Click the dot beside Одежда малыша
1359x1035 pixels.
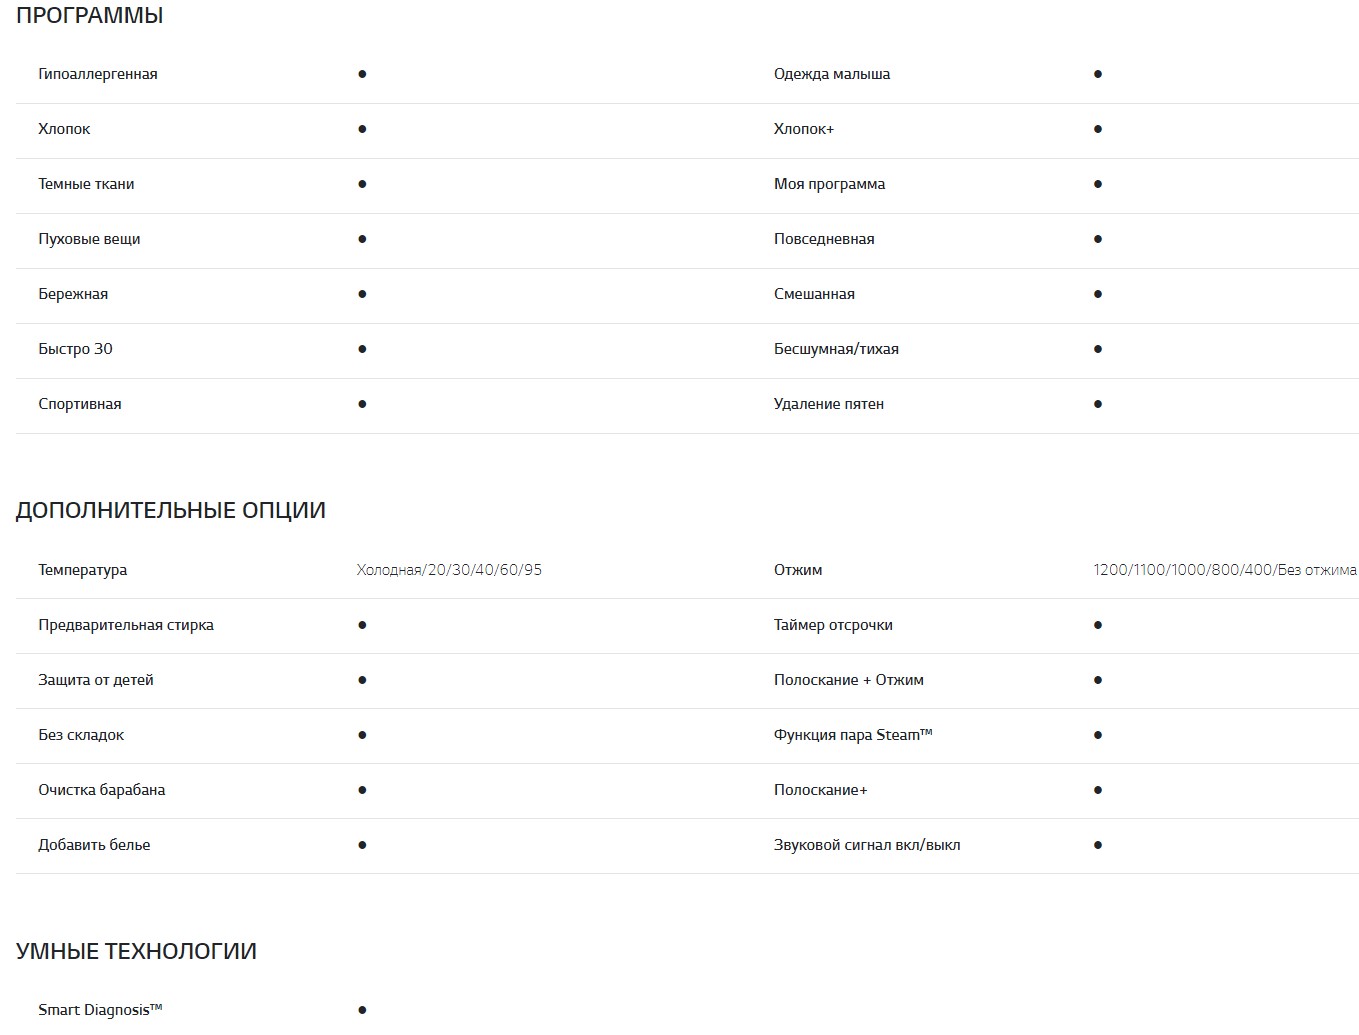[1098, 74]
